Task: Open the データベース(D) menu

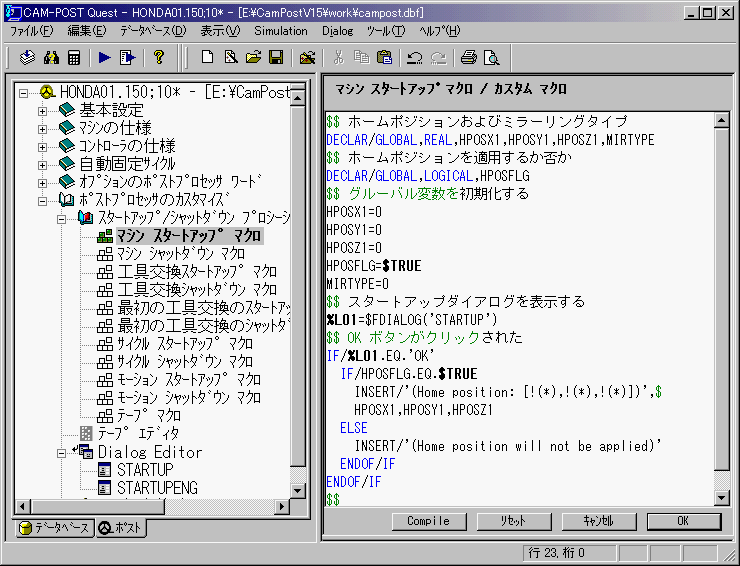Action: (x=153, y=31)
